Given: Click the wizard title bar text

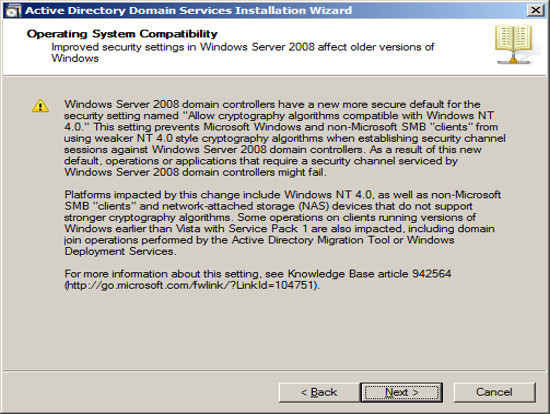Looking at the screenshot, I should (x=188, y=11).
